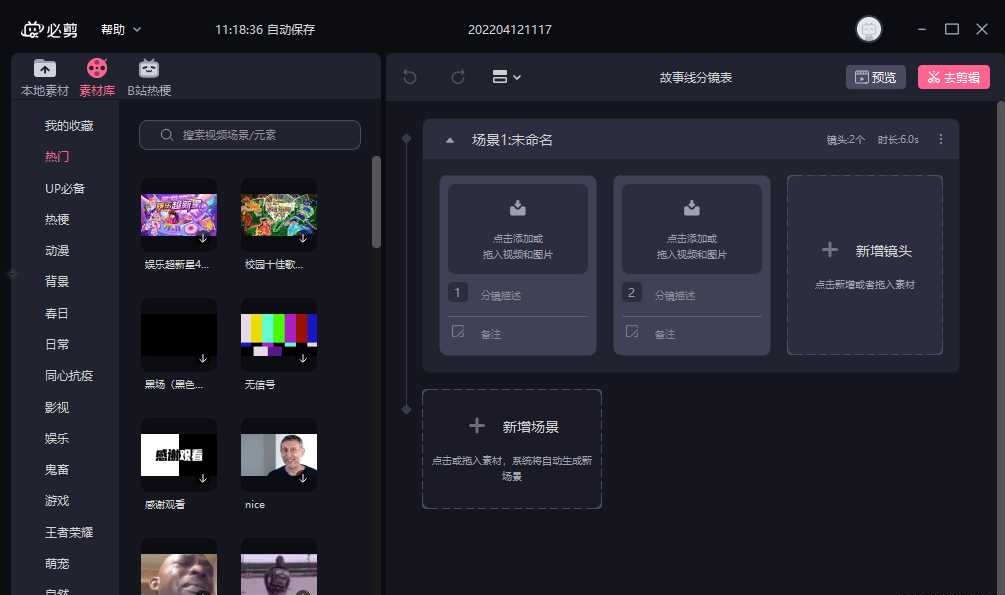Viewport: 1005px width, 595px height.
Task: Download the nice material
Action: coord(303,478)
